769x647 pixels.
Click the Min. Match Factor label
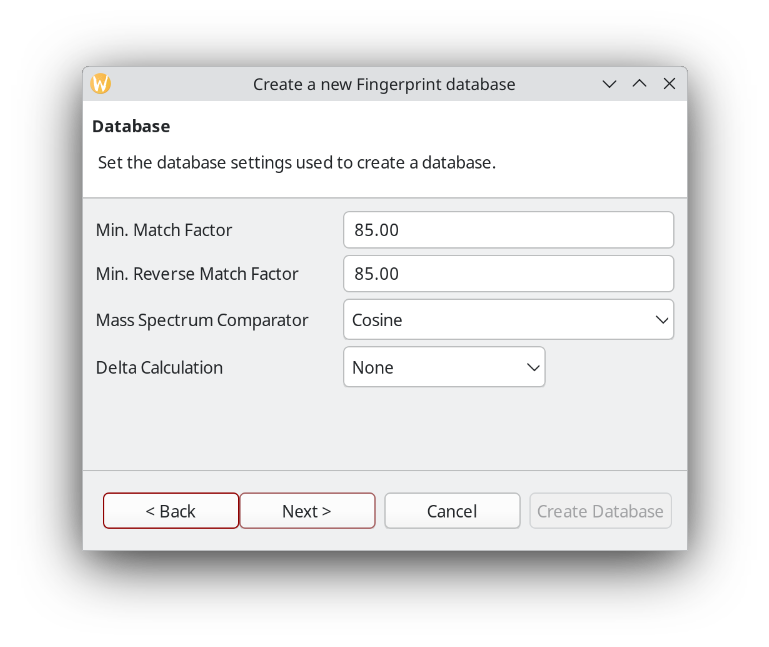164,230
